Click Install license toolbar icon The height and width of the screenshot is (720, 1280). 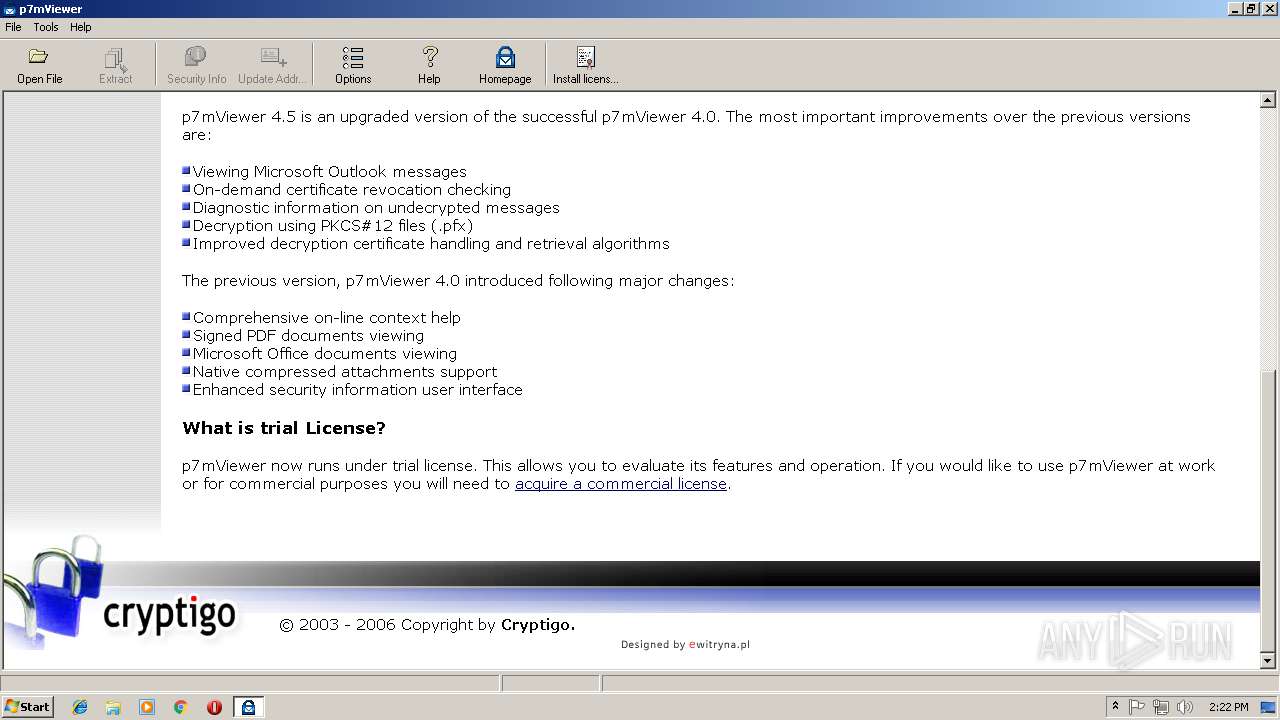(x=586, y=65)
